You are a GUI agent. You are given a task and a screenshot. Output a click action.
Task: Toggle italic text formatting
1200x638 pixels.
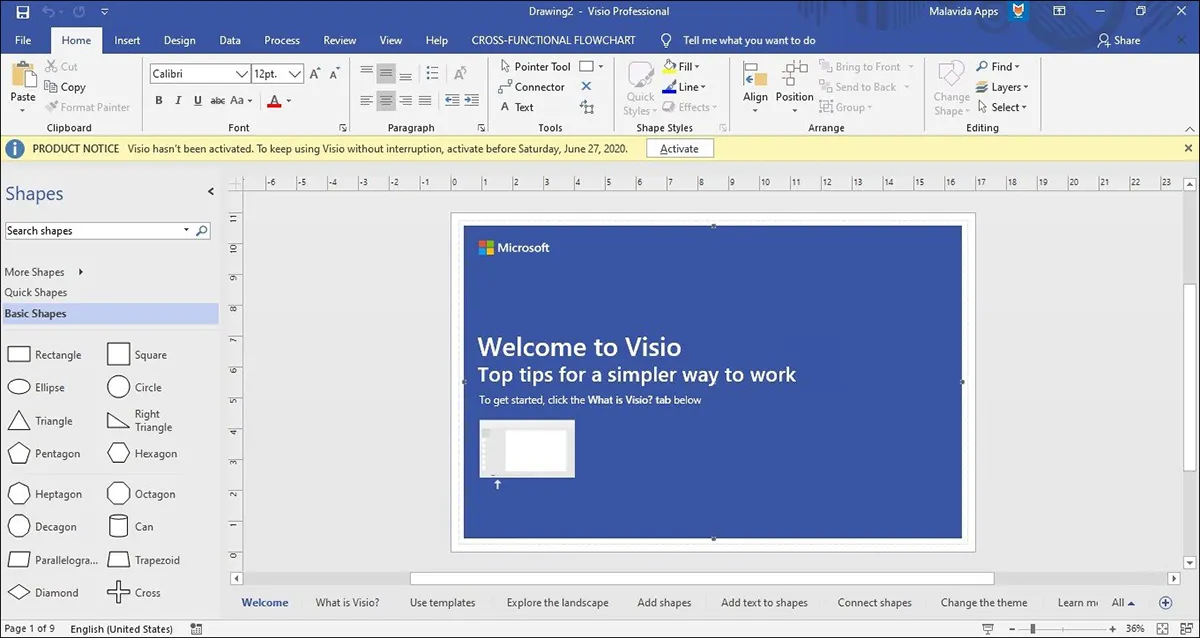tap(178, 100)
